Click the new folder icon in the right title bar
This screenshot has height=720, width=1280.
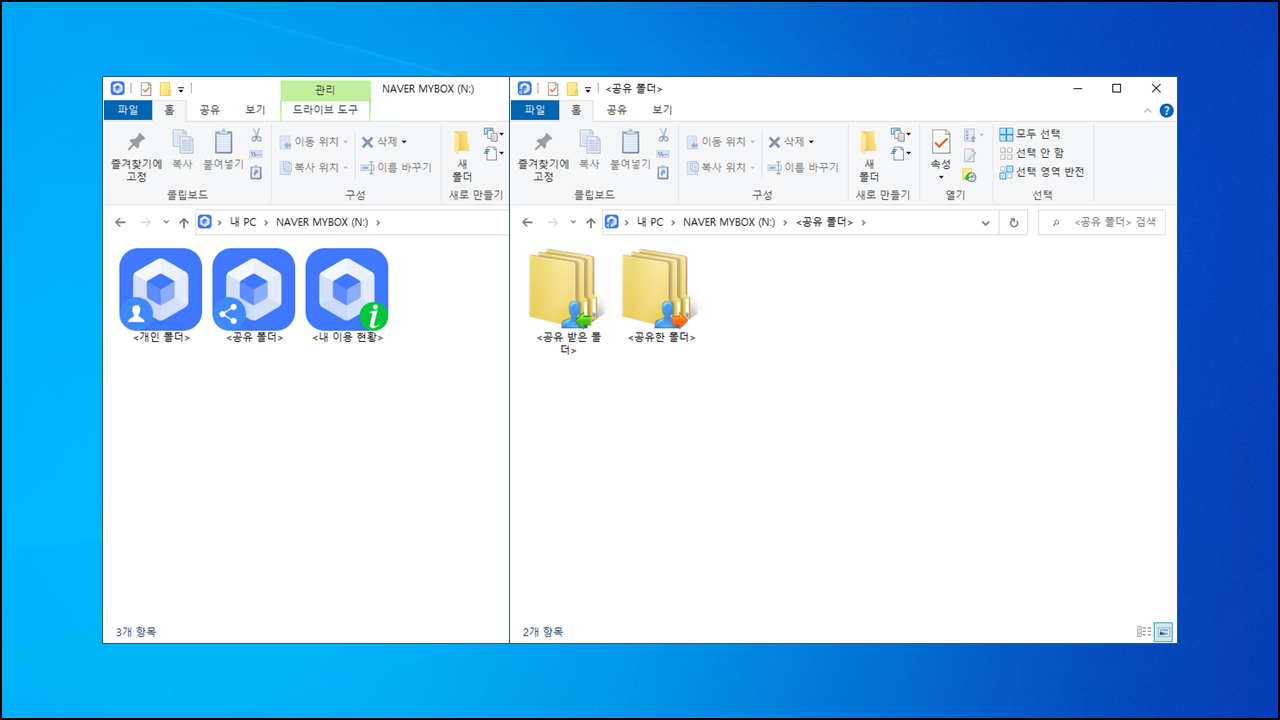[x=571, y=89]
